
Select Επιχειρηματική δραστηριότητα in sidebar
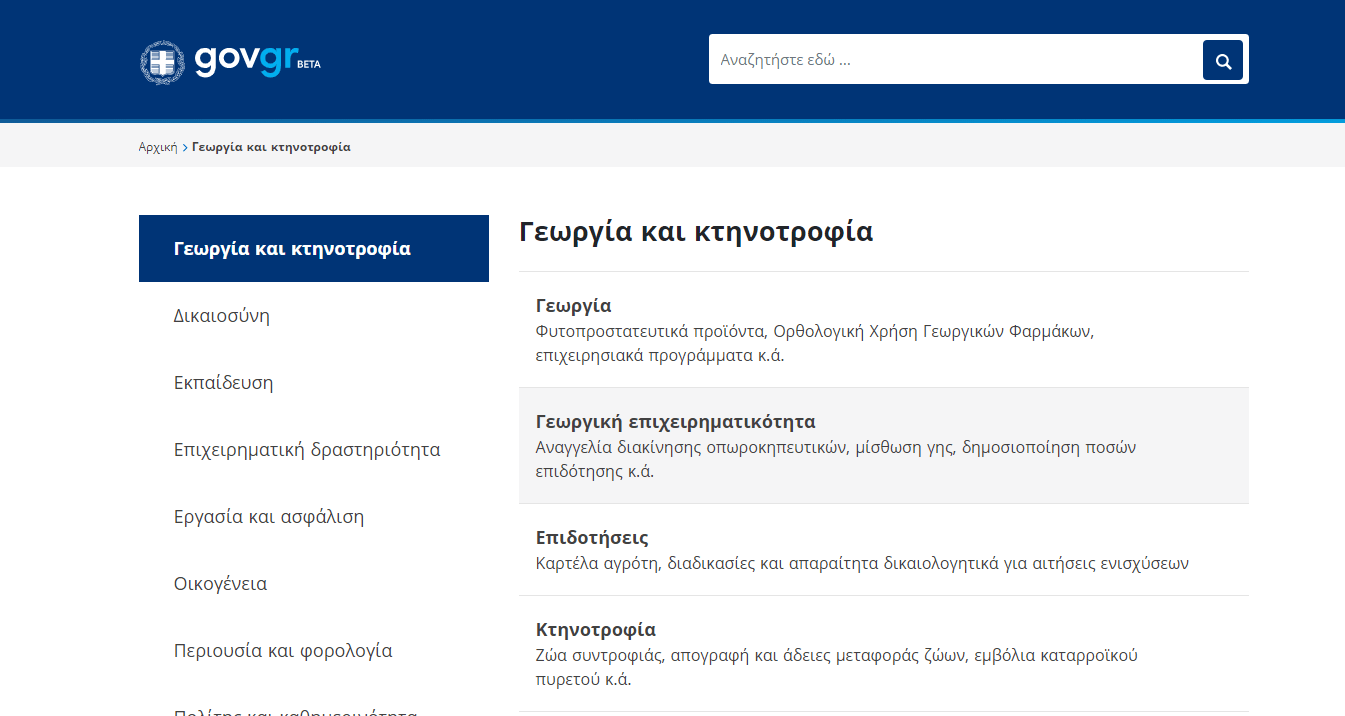click(307, 450)
